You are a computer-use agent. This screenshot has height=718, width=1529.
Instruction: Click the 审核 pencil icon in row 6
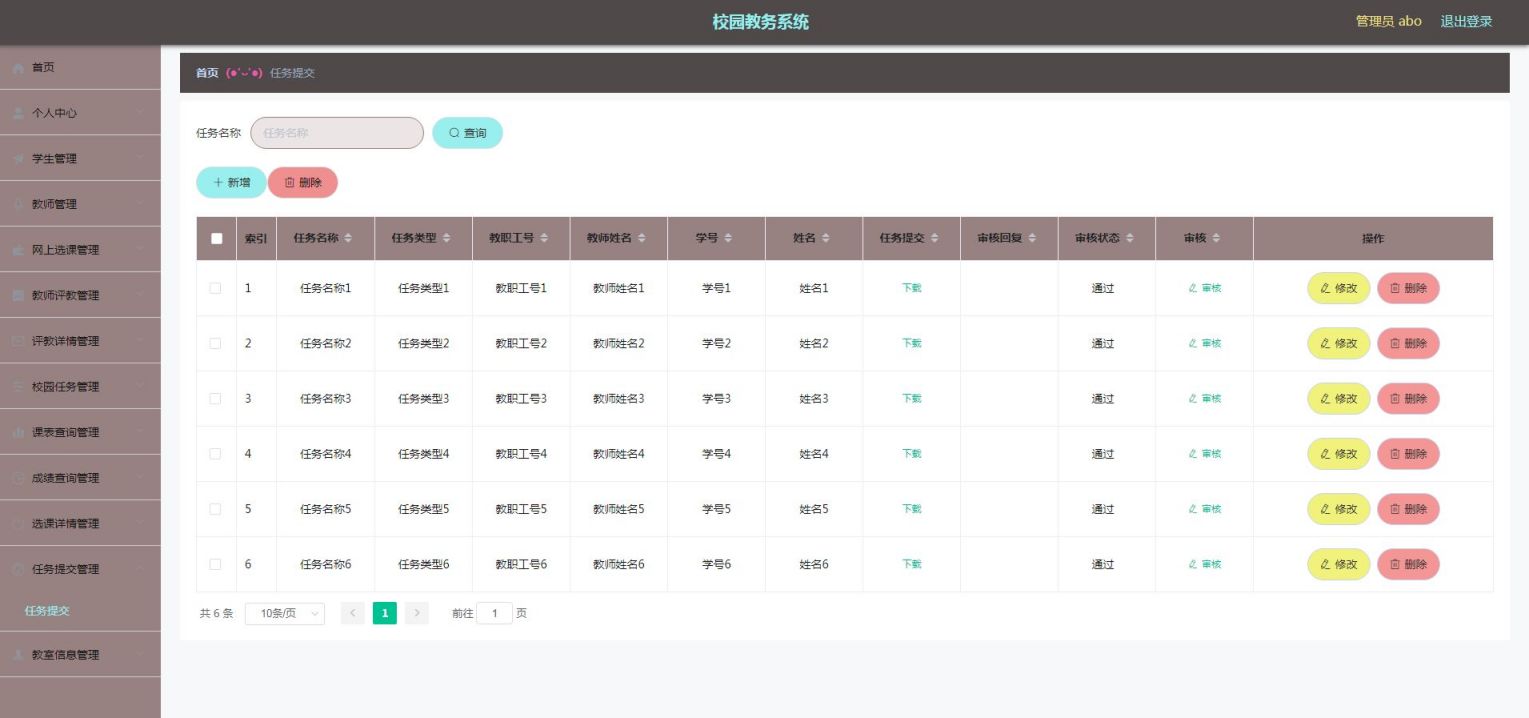(x=1193, y=564)
